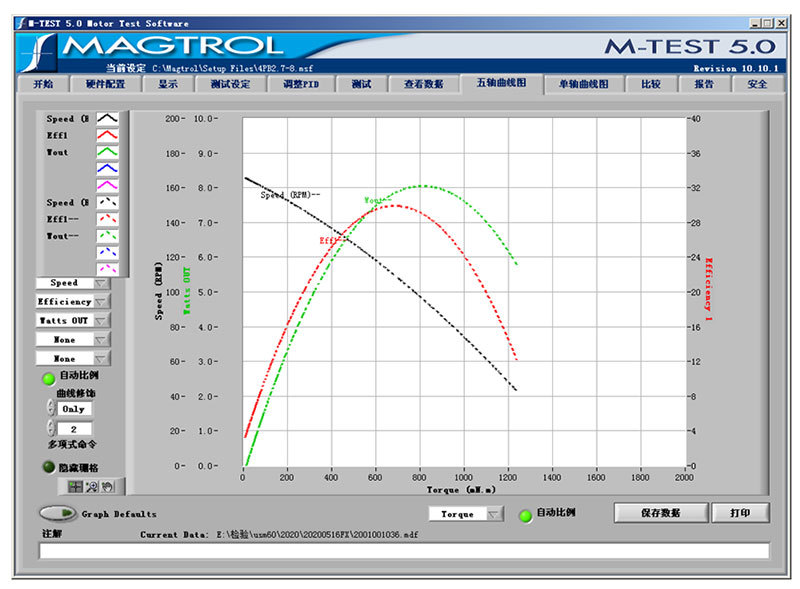Image resolution: width=800 pixels, height=589 pixels.
Task: Maximize the M-TEST window
Action: pos(768,23)
